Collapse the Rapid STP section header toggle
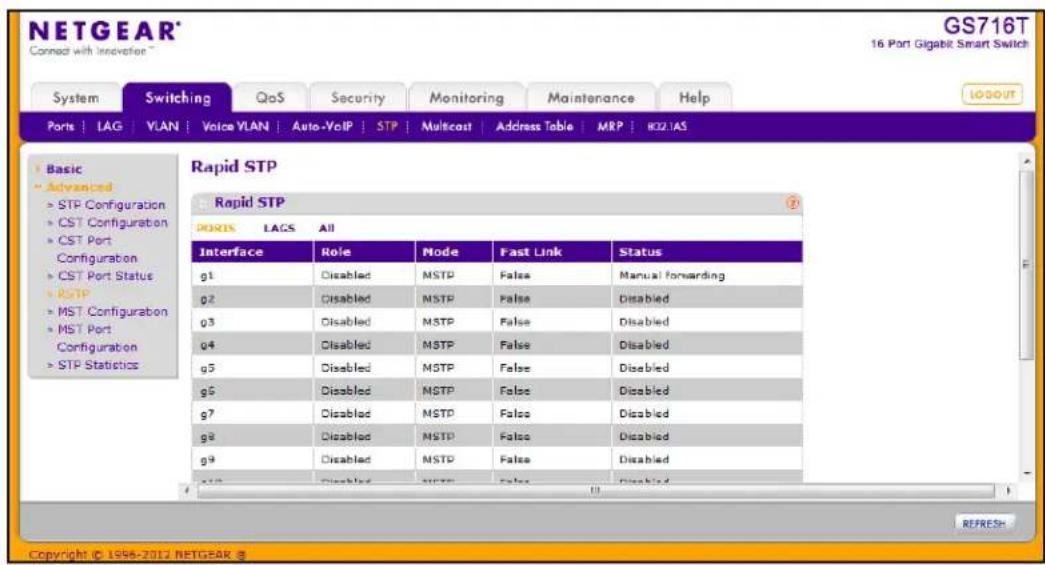 click(x=203, y=203)
